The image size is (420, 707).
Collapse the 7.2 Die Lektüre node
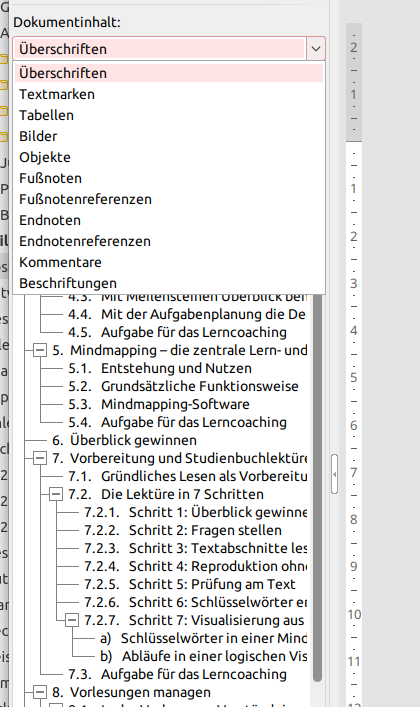pos(56,495)
